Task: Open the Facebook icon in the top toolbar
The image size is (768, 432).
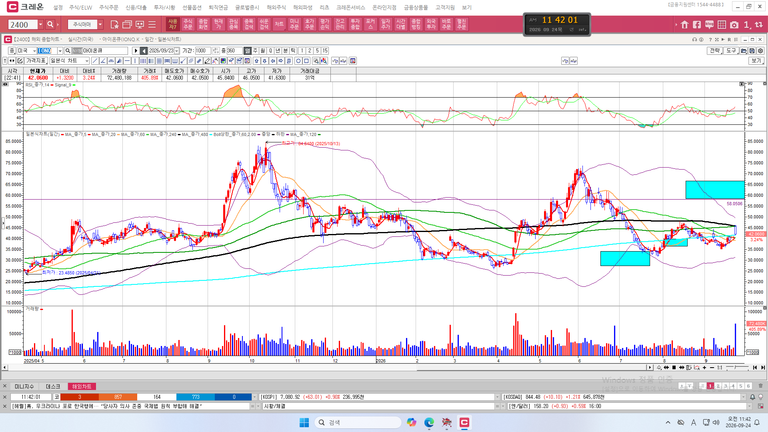Action: tap(696, 24)
